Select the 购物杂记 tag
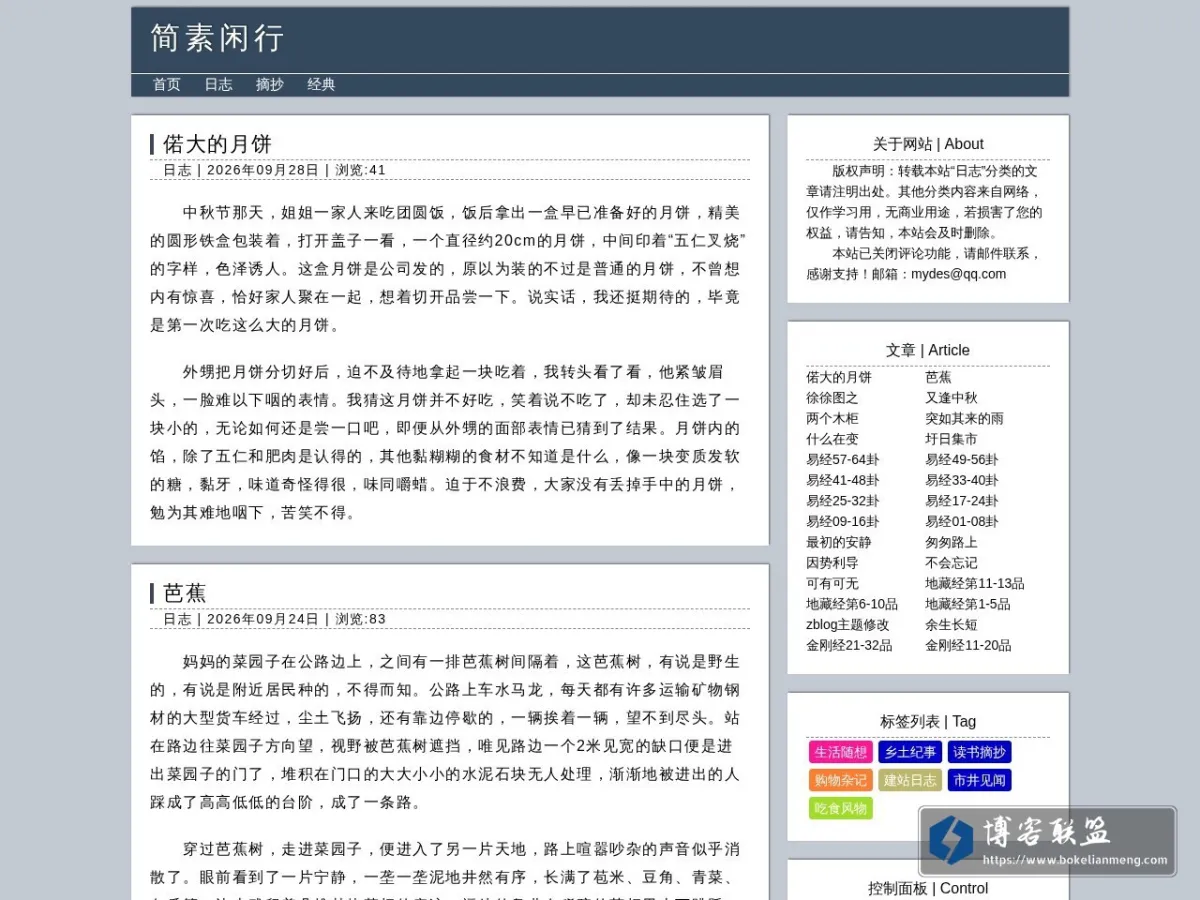Screen dimensions: 1200x900 click(x=841, y=780)
